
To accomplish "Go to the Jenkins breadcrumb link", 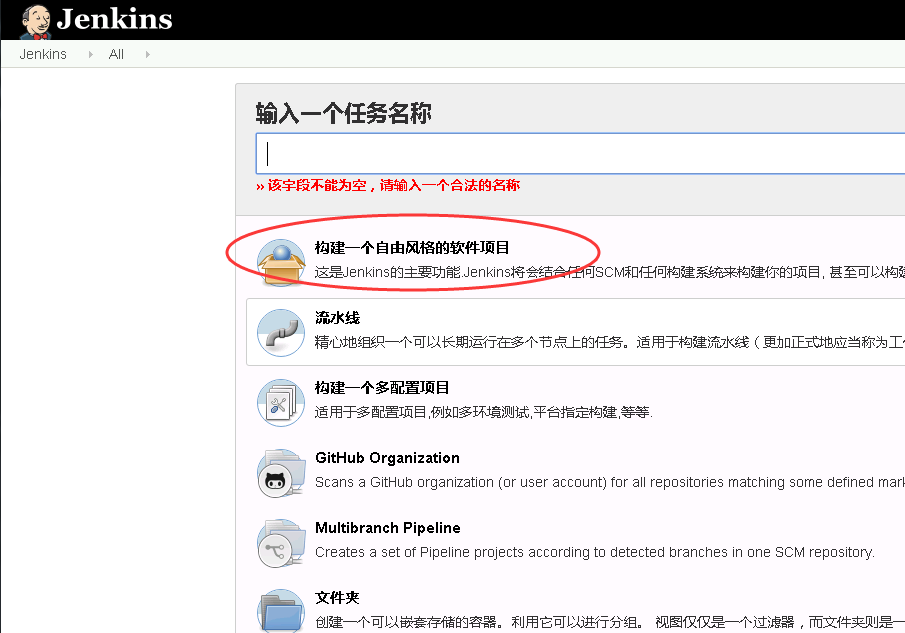I will pyautogui.click(x=43, y=54).
